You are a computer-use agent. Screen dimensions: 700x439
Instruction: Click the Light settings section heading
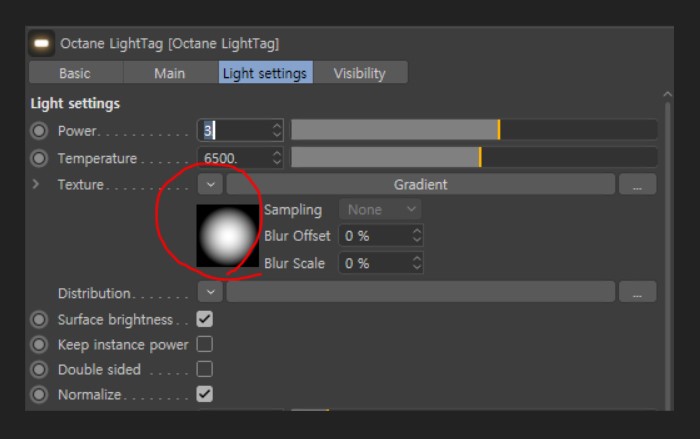[75, 104]
